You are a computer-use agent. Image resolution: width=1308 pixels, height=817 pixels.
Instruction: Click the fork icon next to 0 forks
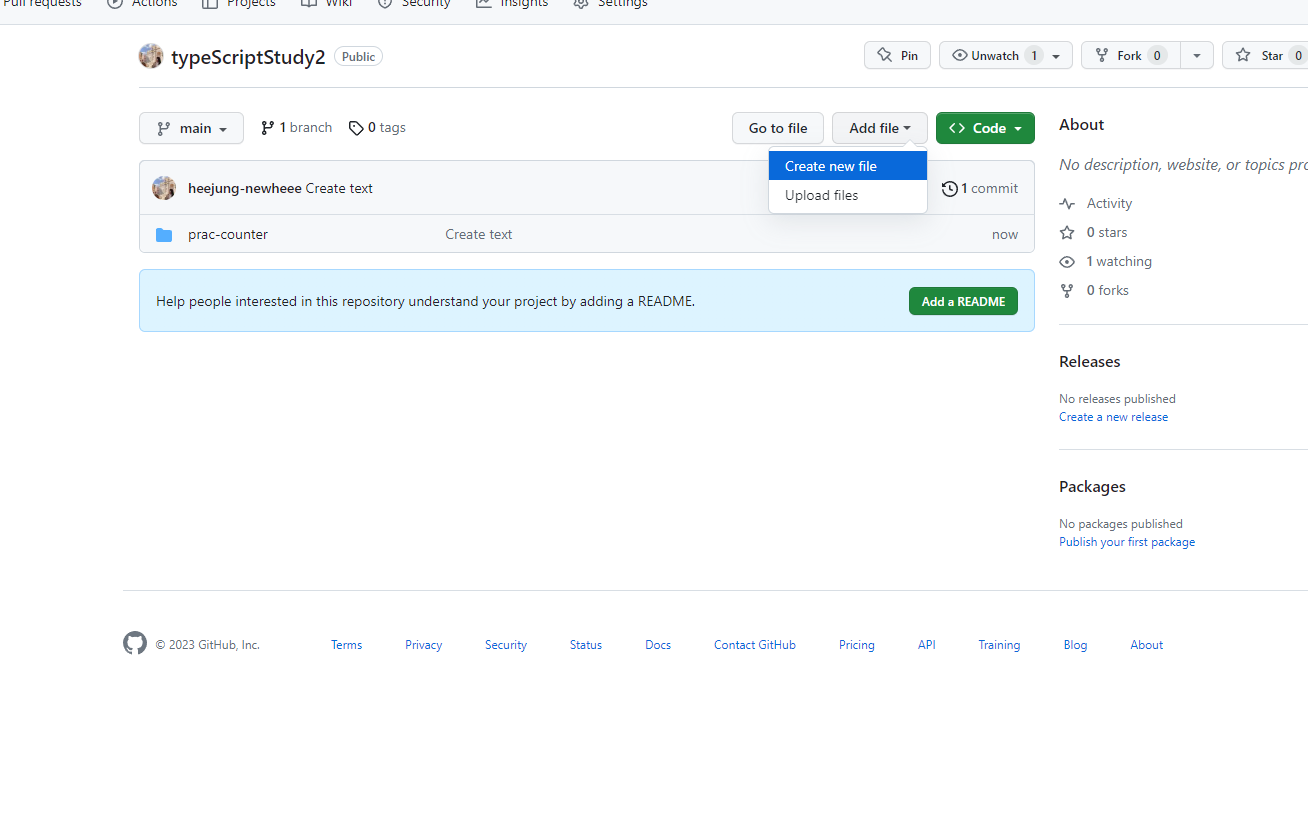pyautogui.click(x=1067, y=290)
